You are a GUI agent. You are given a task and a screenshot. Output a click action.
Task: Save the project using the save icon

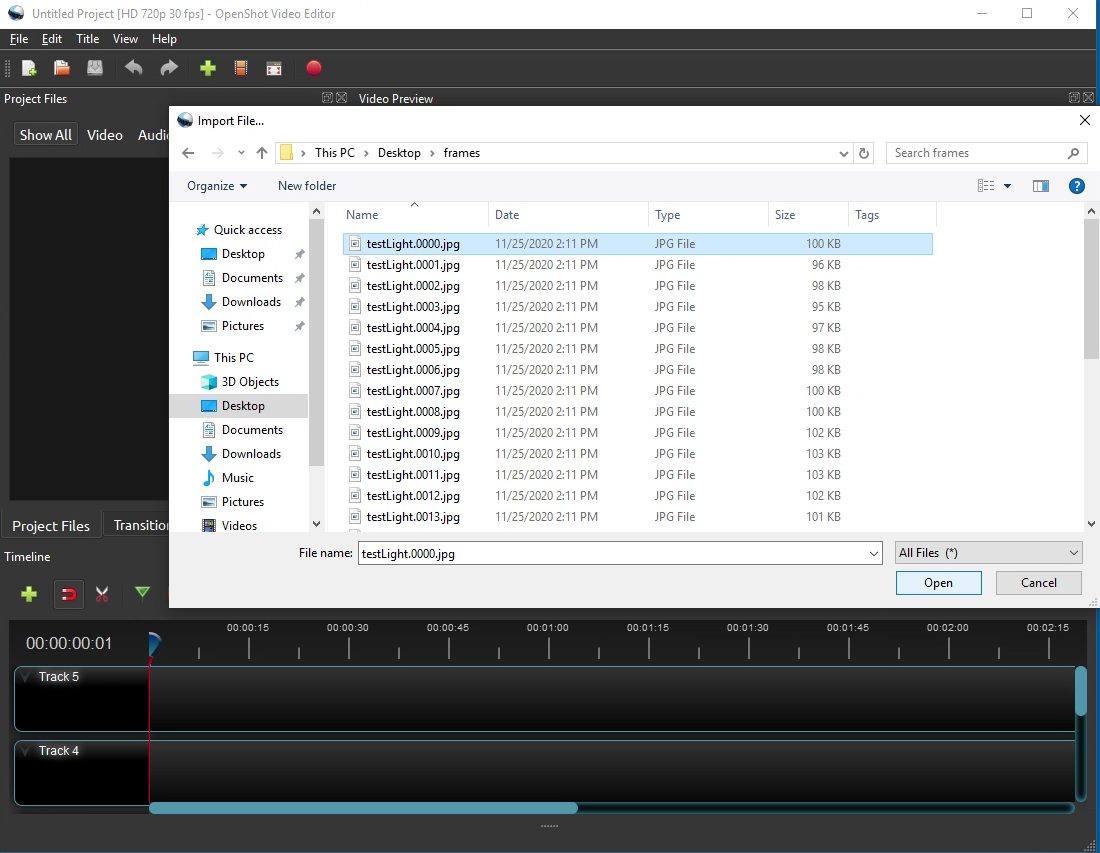pos(94,68)
